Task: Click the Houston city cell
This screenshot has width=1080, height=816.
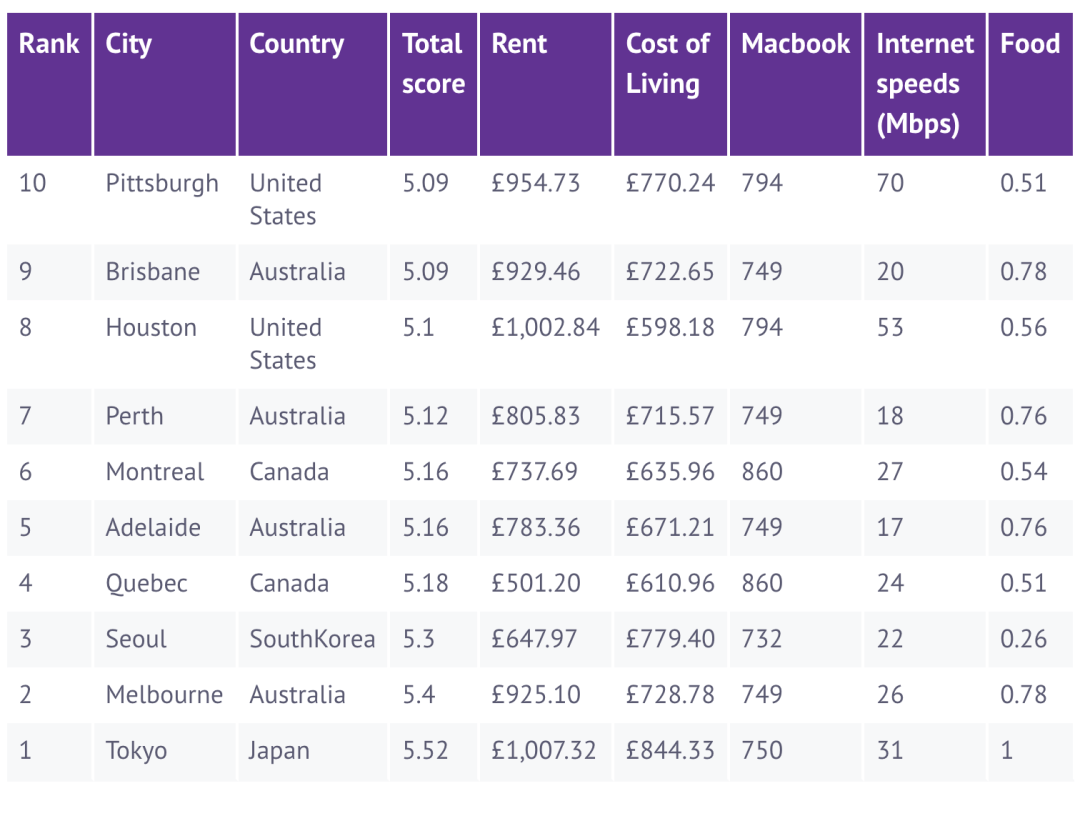Action: pos(151,328)
